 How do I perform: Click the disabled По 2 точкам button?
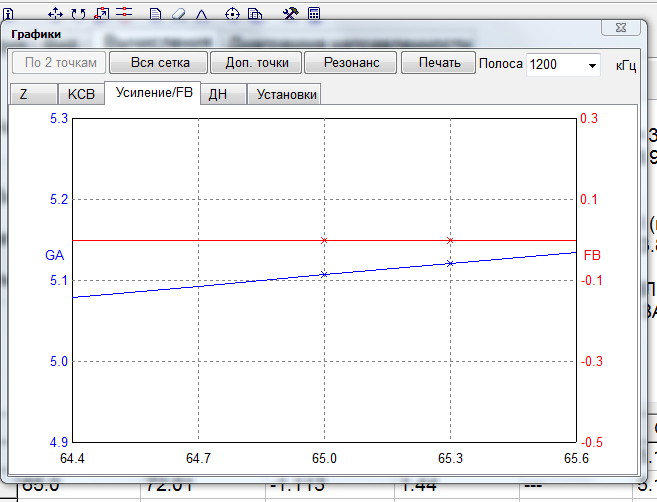click(59, 62)
